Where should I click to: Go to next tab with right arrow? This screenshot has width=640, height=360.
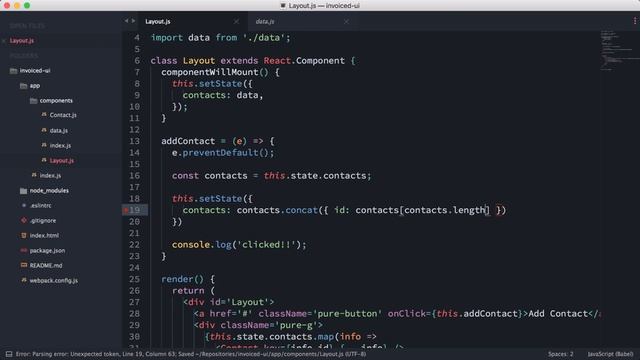point(133,21)
